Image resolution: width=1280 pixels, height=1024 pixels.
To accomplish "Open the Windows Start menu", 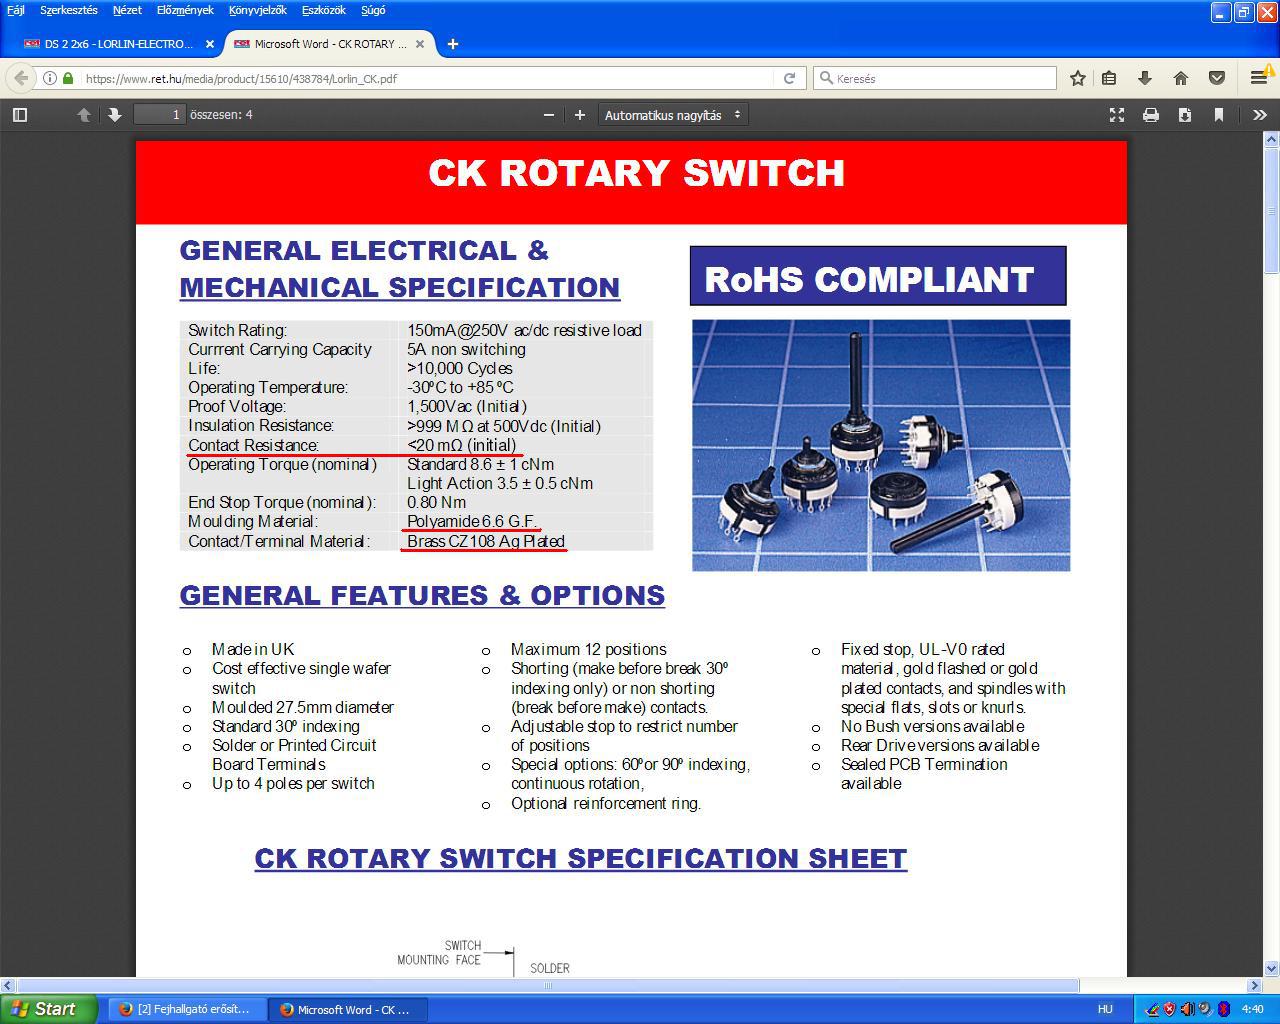I will pyautogui.click(x=48, y=1009).
